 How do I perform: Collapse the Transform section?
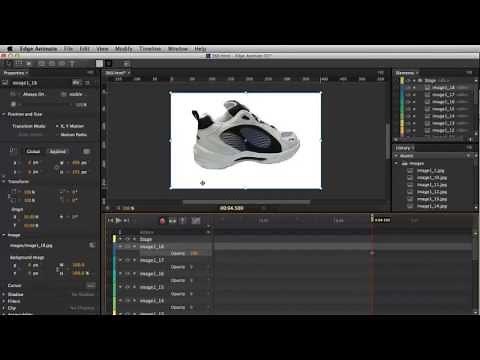pyautogui.click(x=4, y=181)
